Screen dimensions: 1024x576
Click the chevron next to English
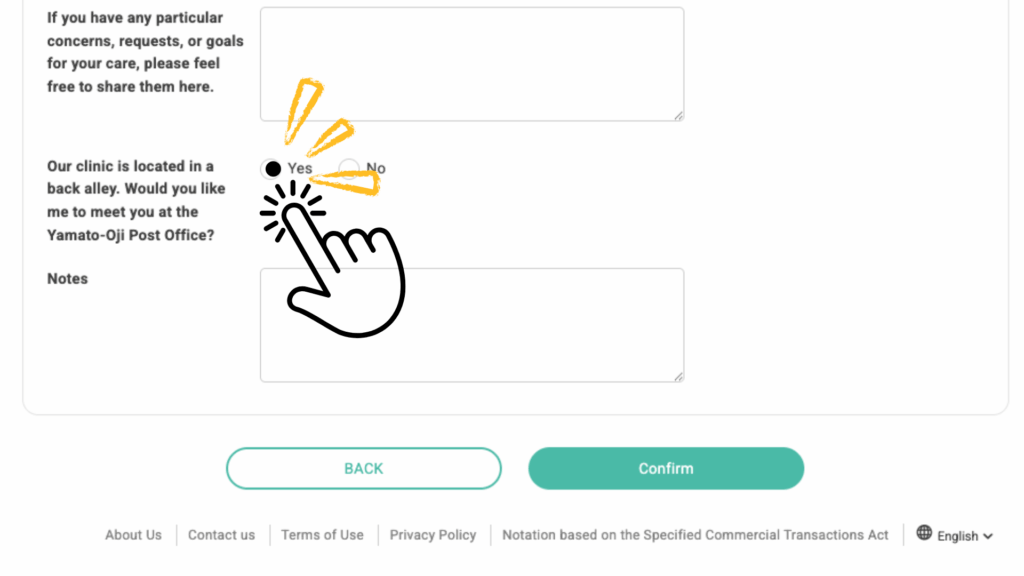pyautogui.click(x=988, y=536)
